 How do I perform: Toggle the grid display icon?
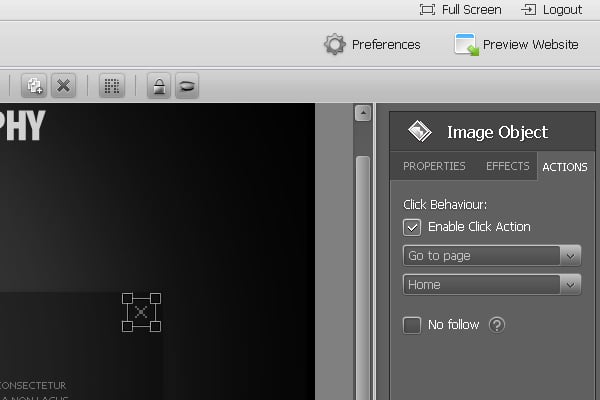pyautogui.click(x=112, y=86)
